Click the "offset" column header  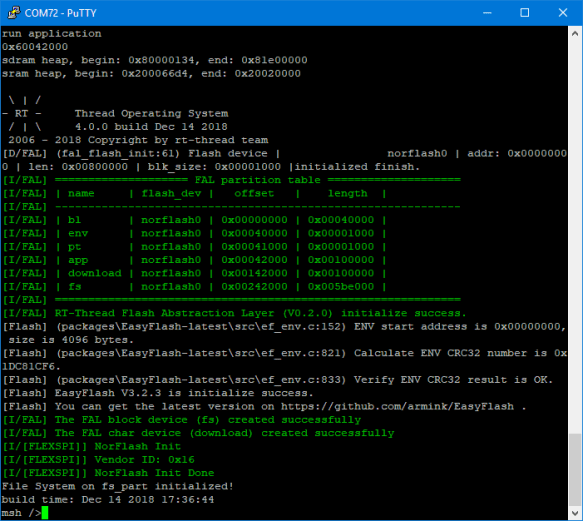(254, 193)
